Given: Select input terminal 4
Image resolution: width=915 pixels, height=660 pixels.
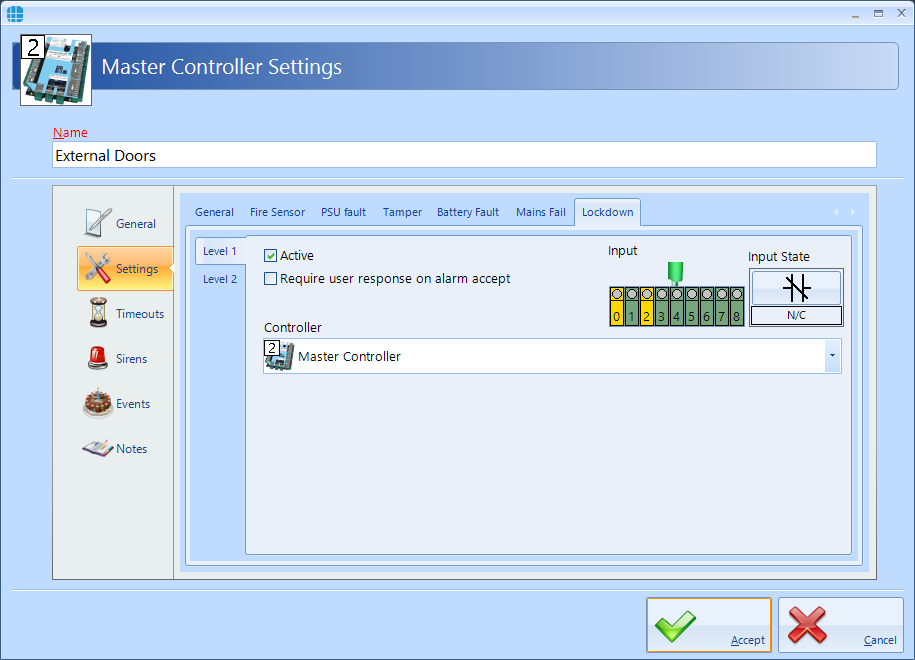Looking at the screenshot, I should [676, 306].
